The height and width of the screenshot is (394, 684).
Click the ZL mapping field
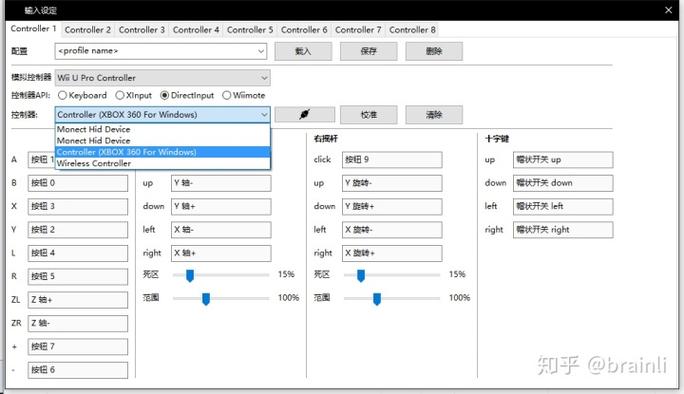[78, 300]
